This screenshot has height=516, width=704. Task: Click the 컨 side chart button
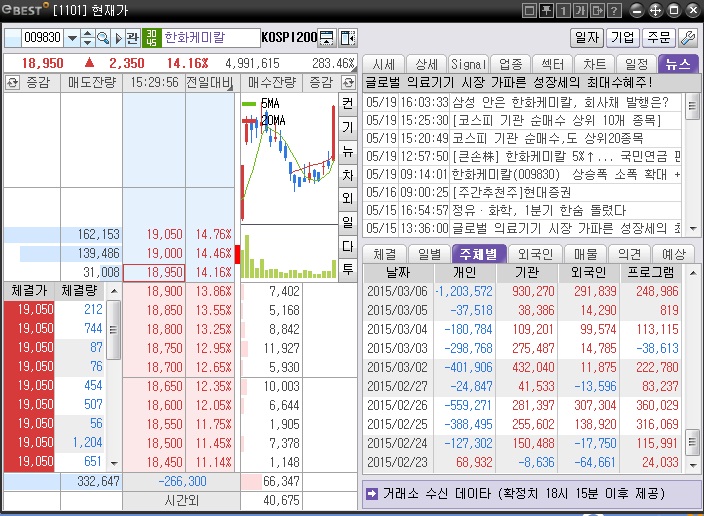348,104
